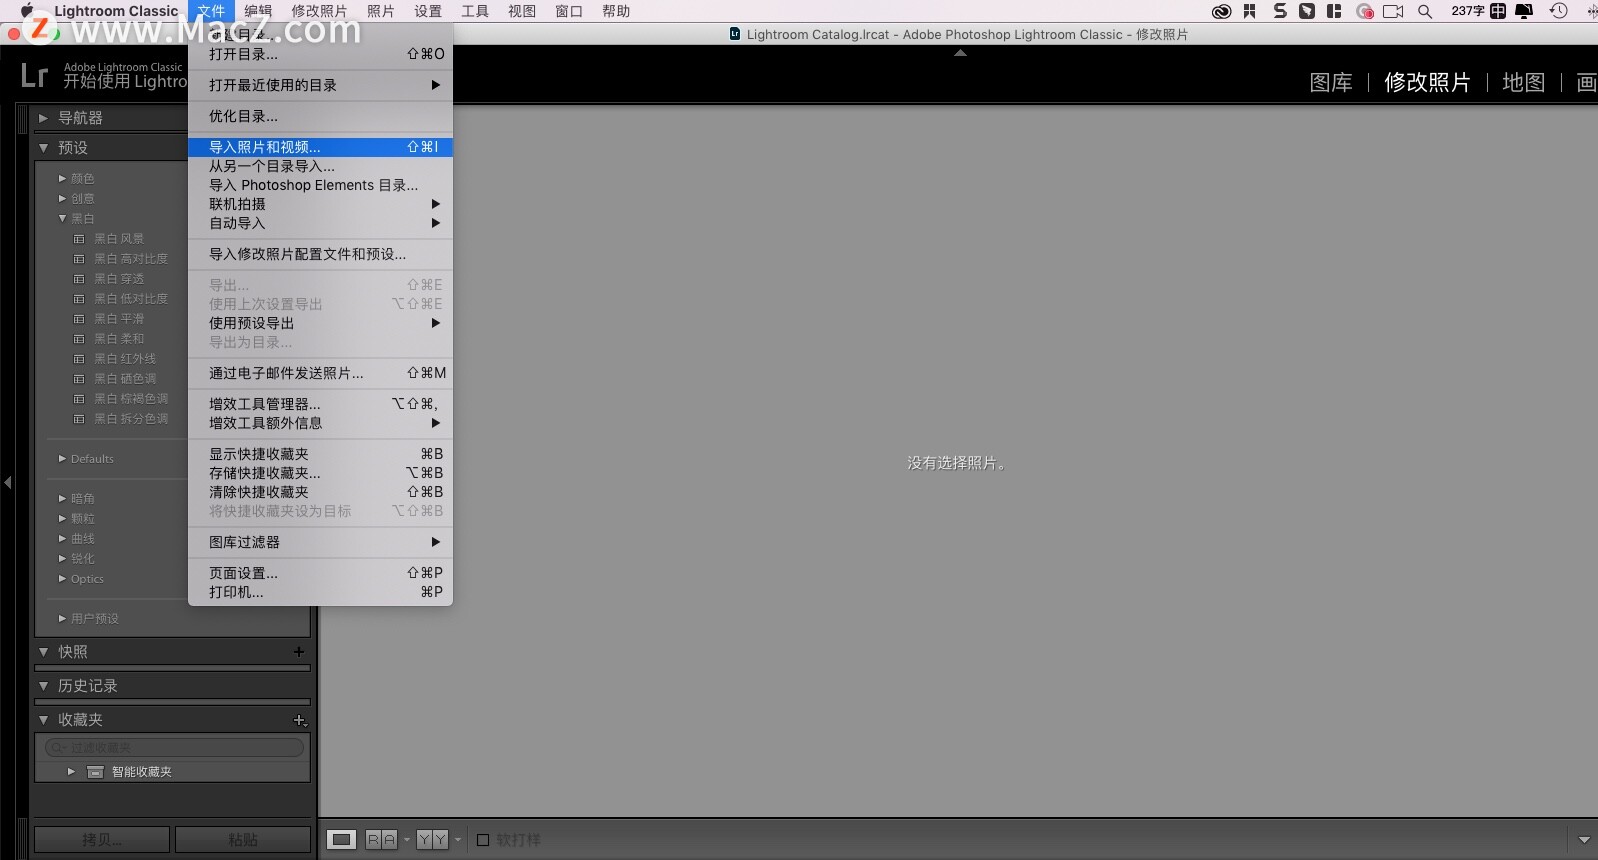
Task: Choose 从另一个目录导入... menu item
Action: 320,166
